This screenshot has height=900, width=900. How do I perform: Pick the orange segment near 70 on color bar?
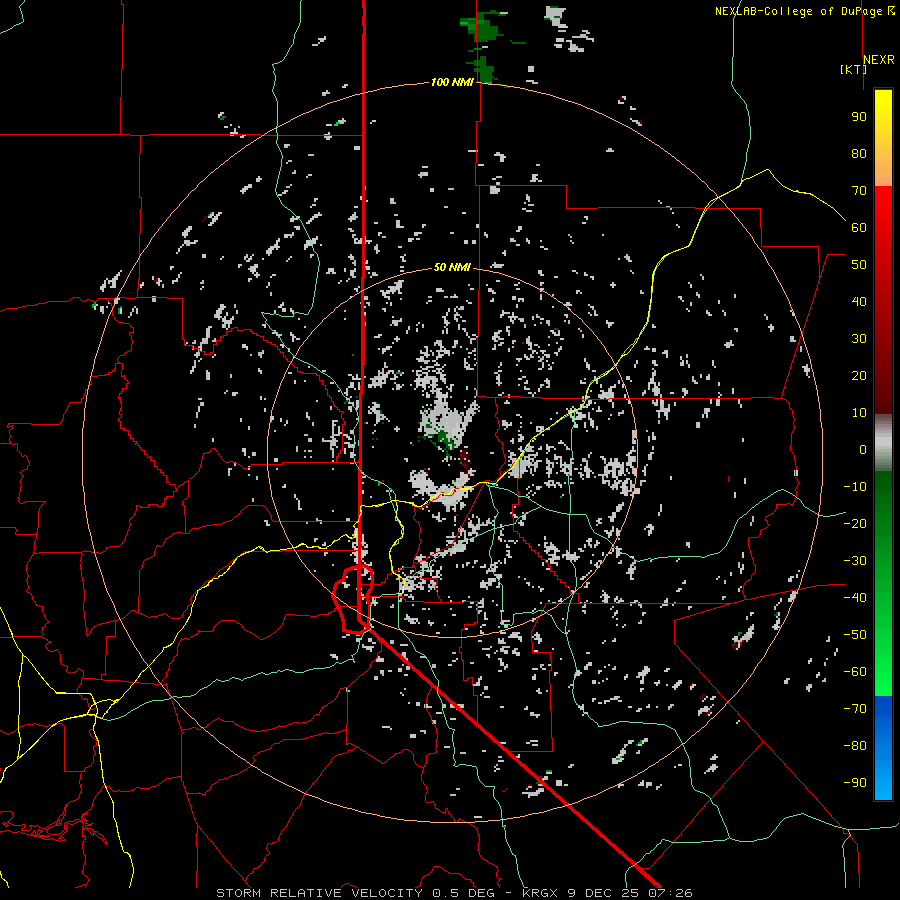tap(883, 172)
